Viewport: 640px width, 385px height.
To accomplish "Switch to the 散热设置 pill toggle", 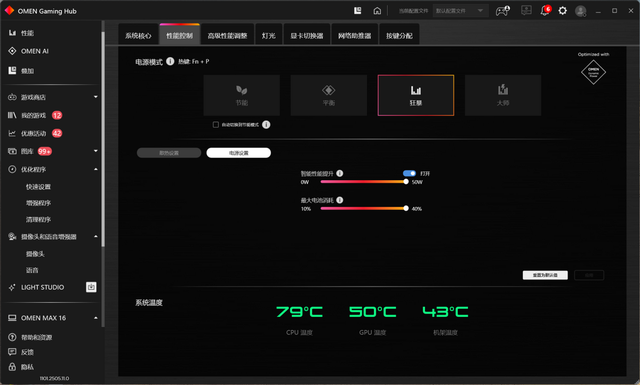I will [169, 153].
